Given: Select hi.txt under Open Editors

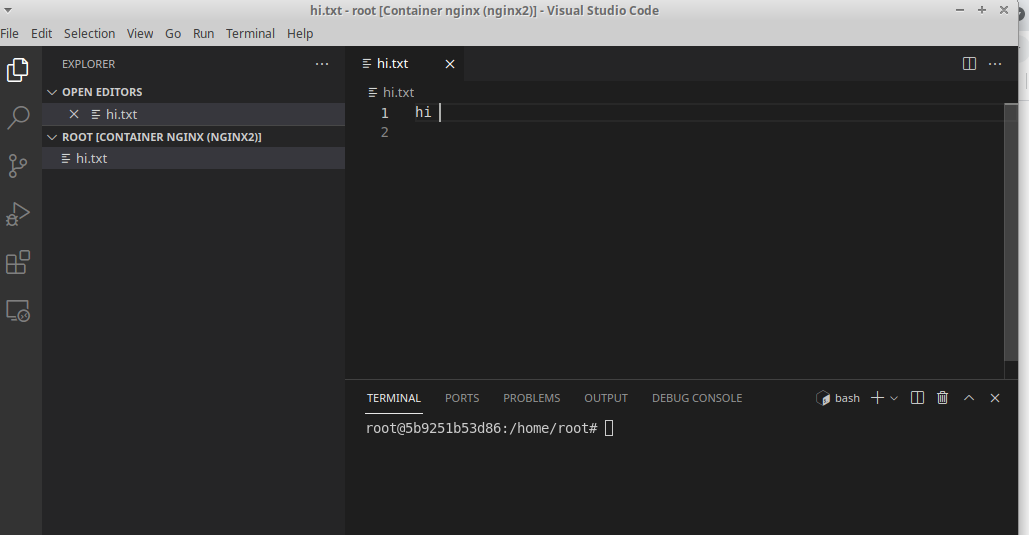Looking at the screenshot, I should pos(194,114).
